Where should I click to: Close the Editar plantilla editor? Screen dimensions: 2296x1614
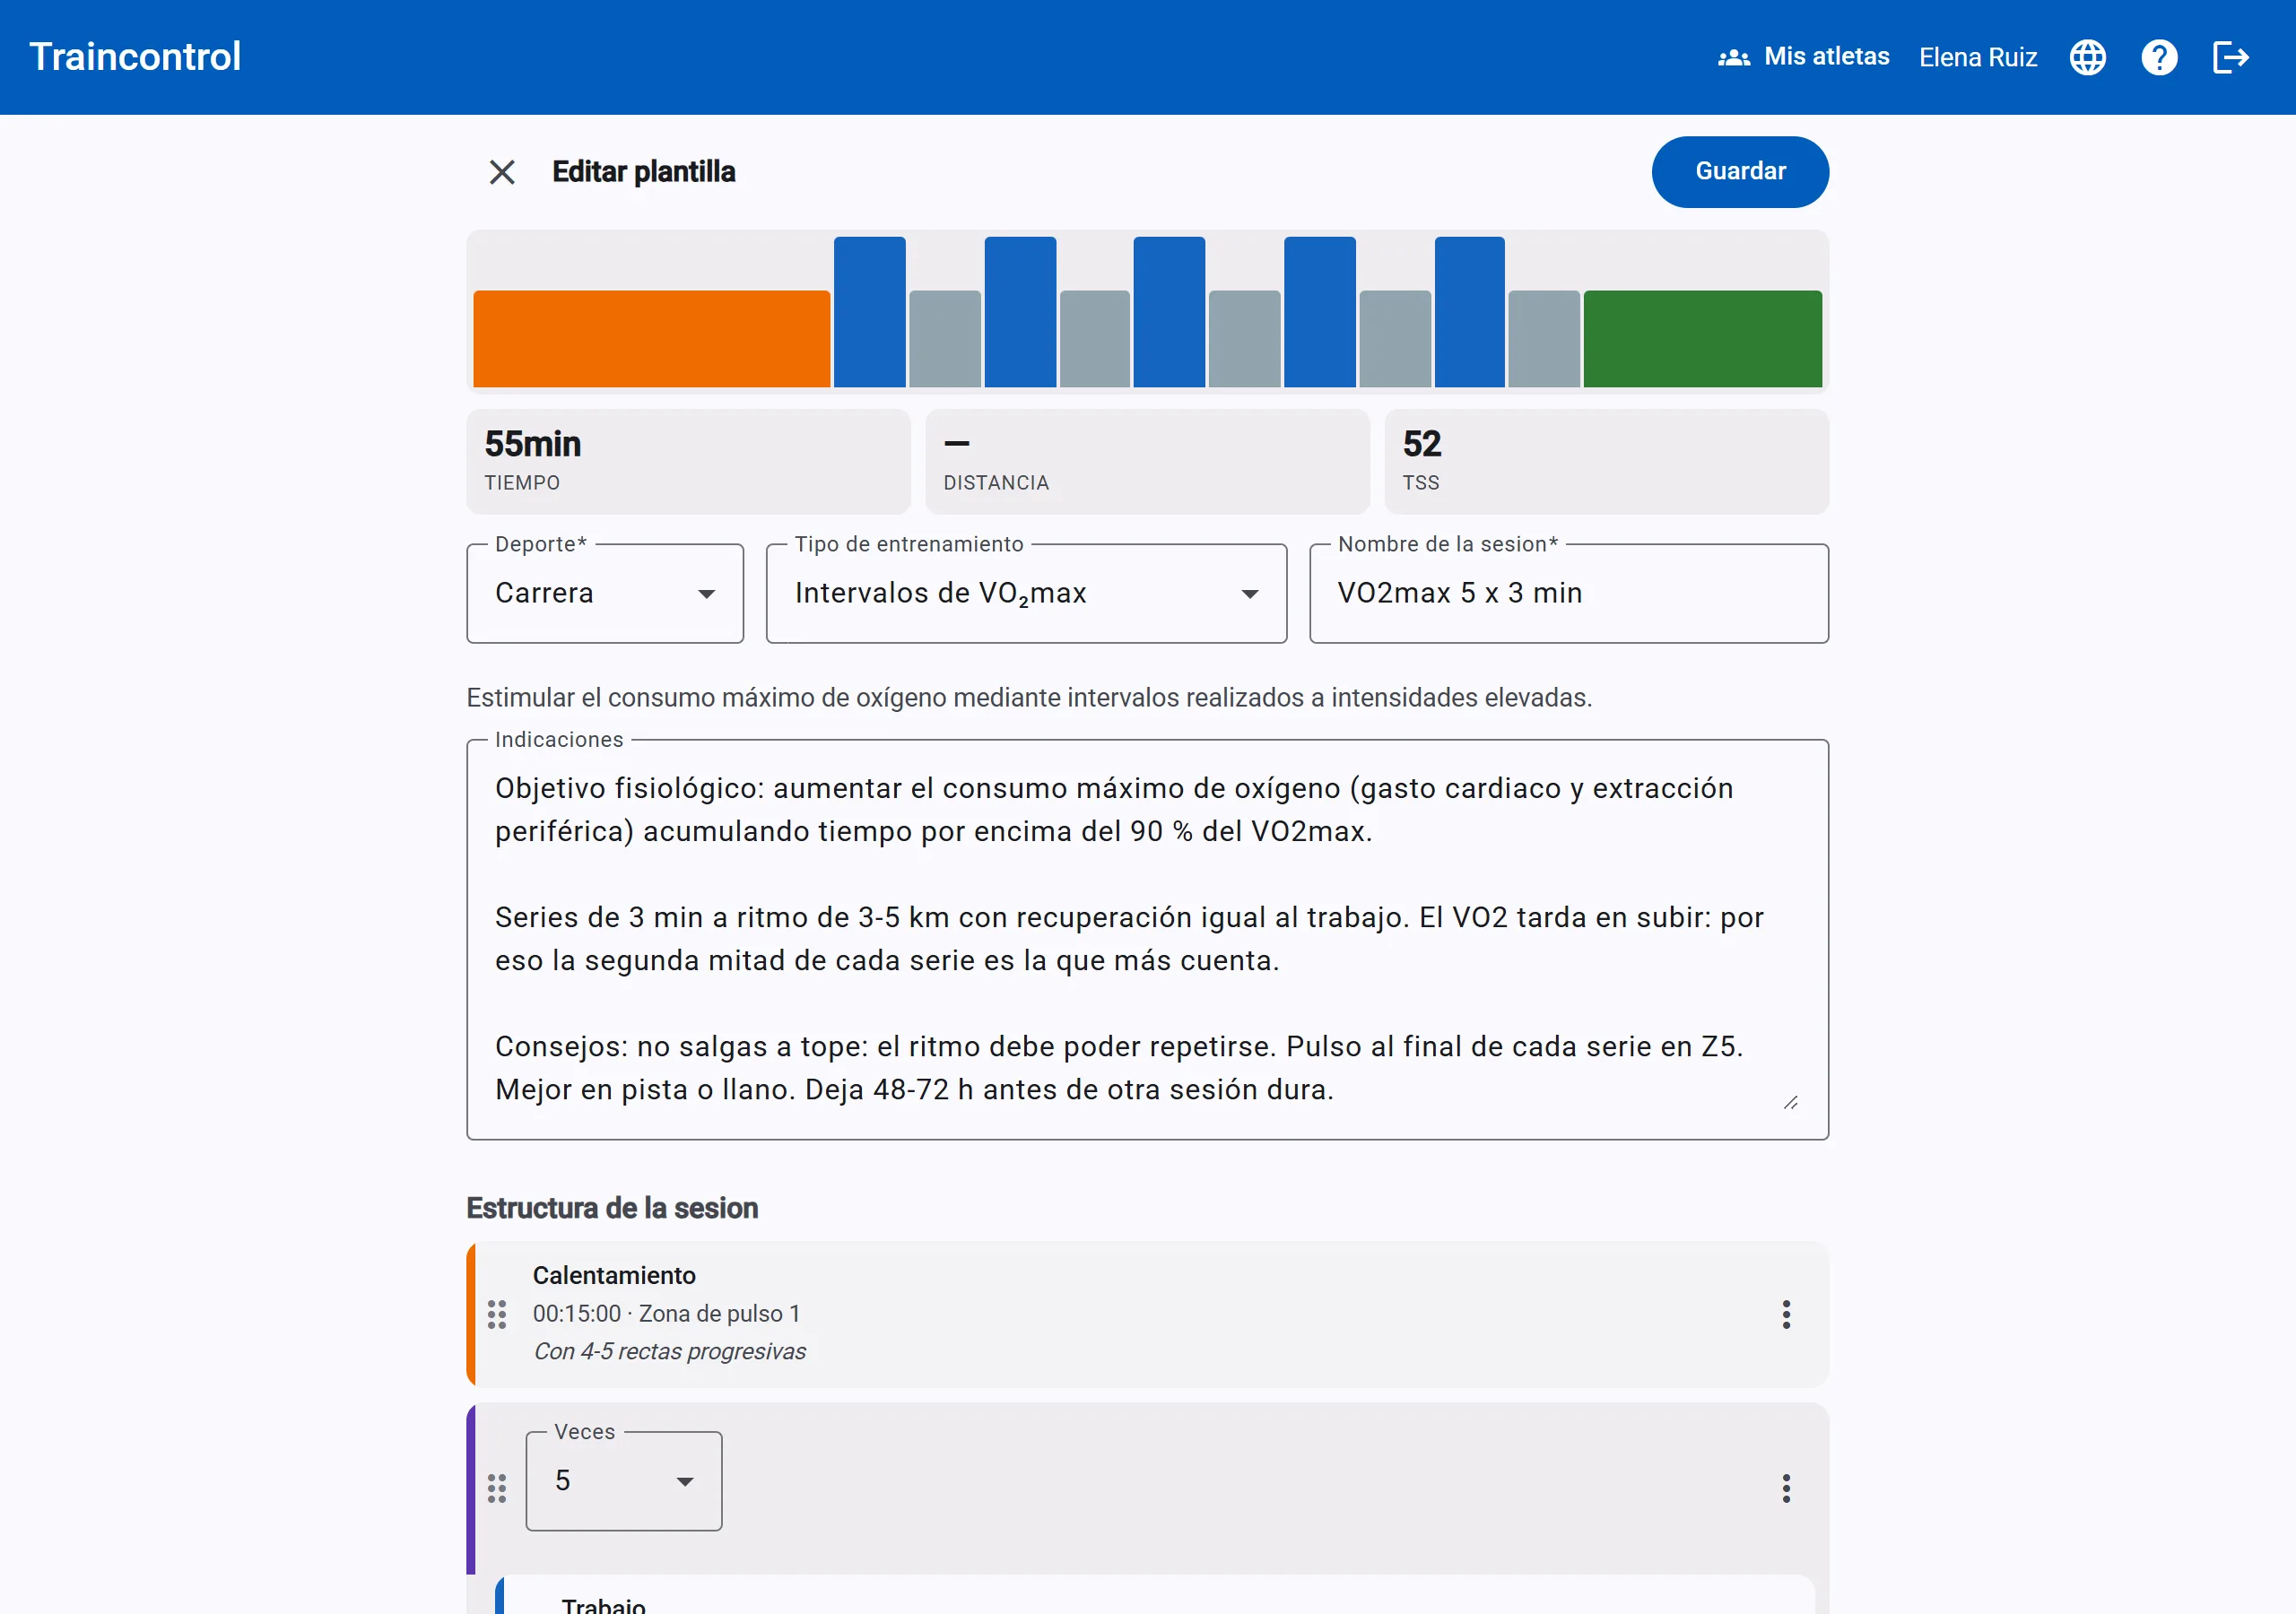(502, 172)
